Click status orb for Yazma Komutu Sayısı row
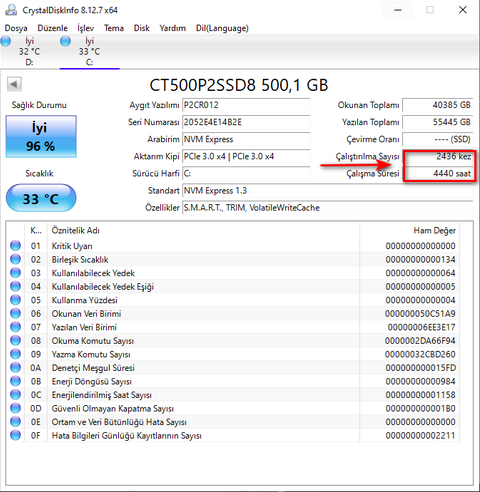480x492 pixels. pos(15,354)
